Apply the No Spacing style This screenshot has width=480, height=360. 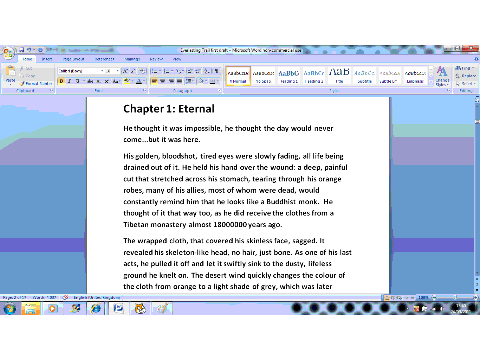click(263, 76)
